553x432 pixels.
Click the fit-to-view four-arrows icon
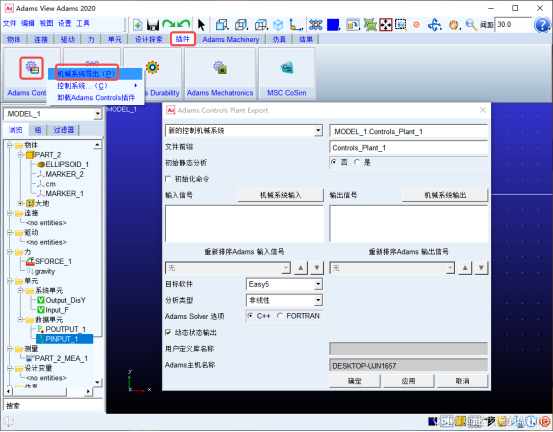click(x=386, y=25)
